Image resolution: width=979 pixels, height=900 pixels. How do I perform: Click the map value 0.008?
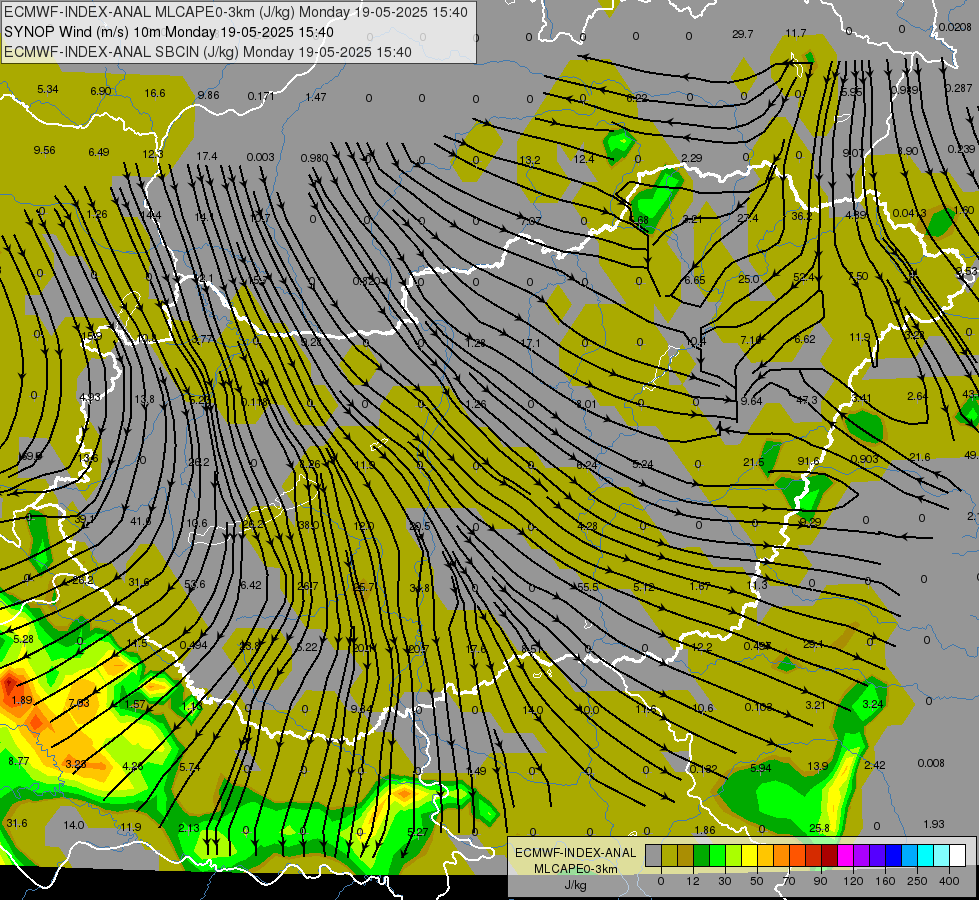point(931,763)
